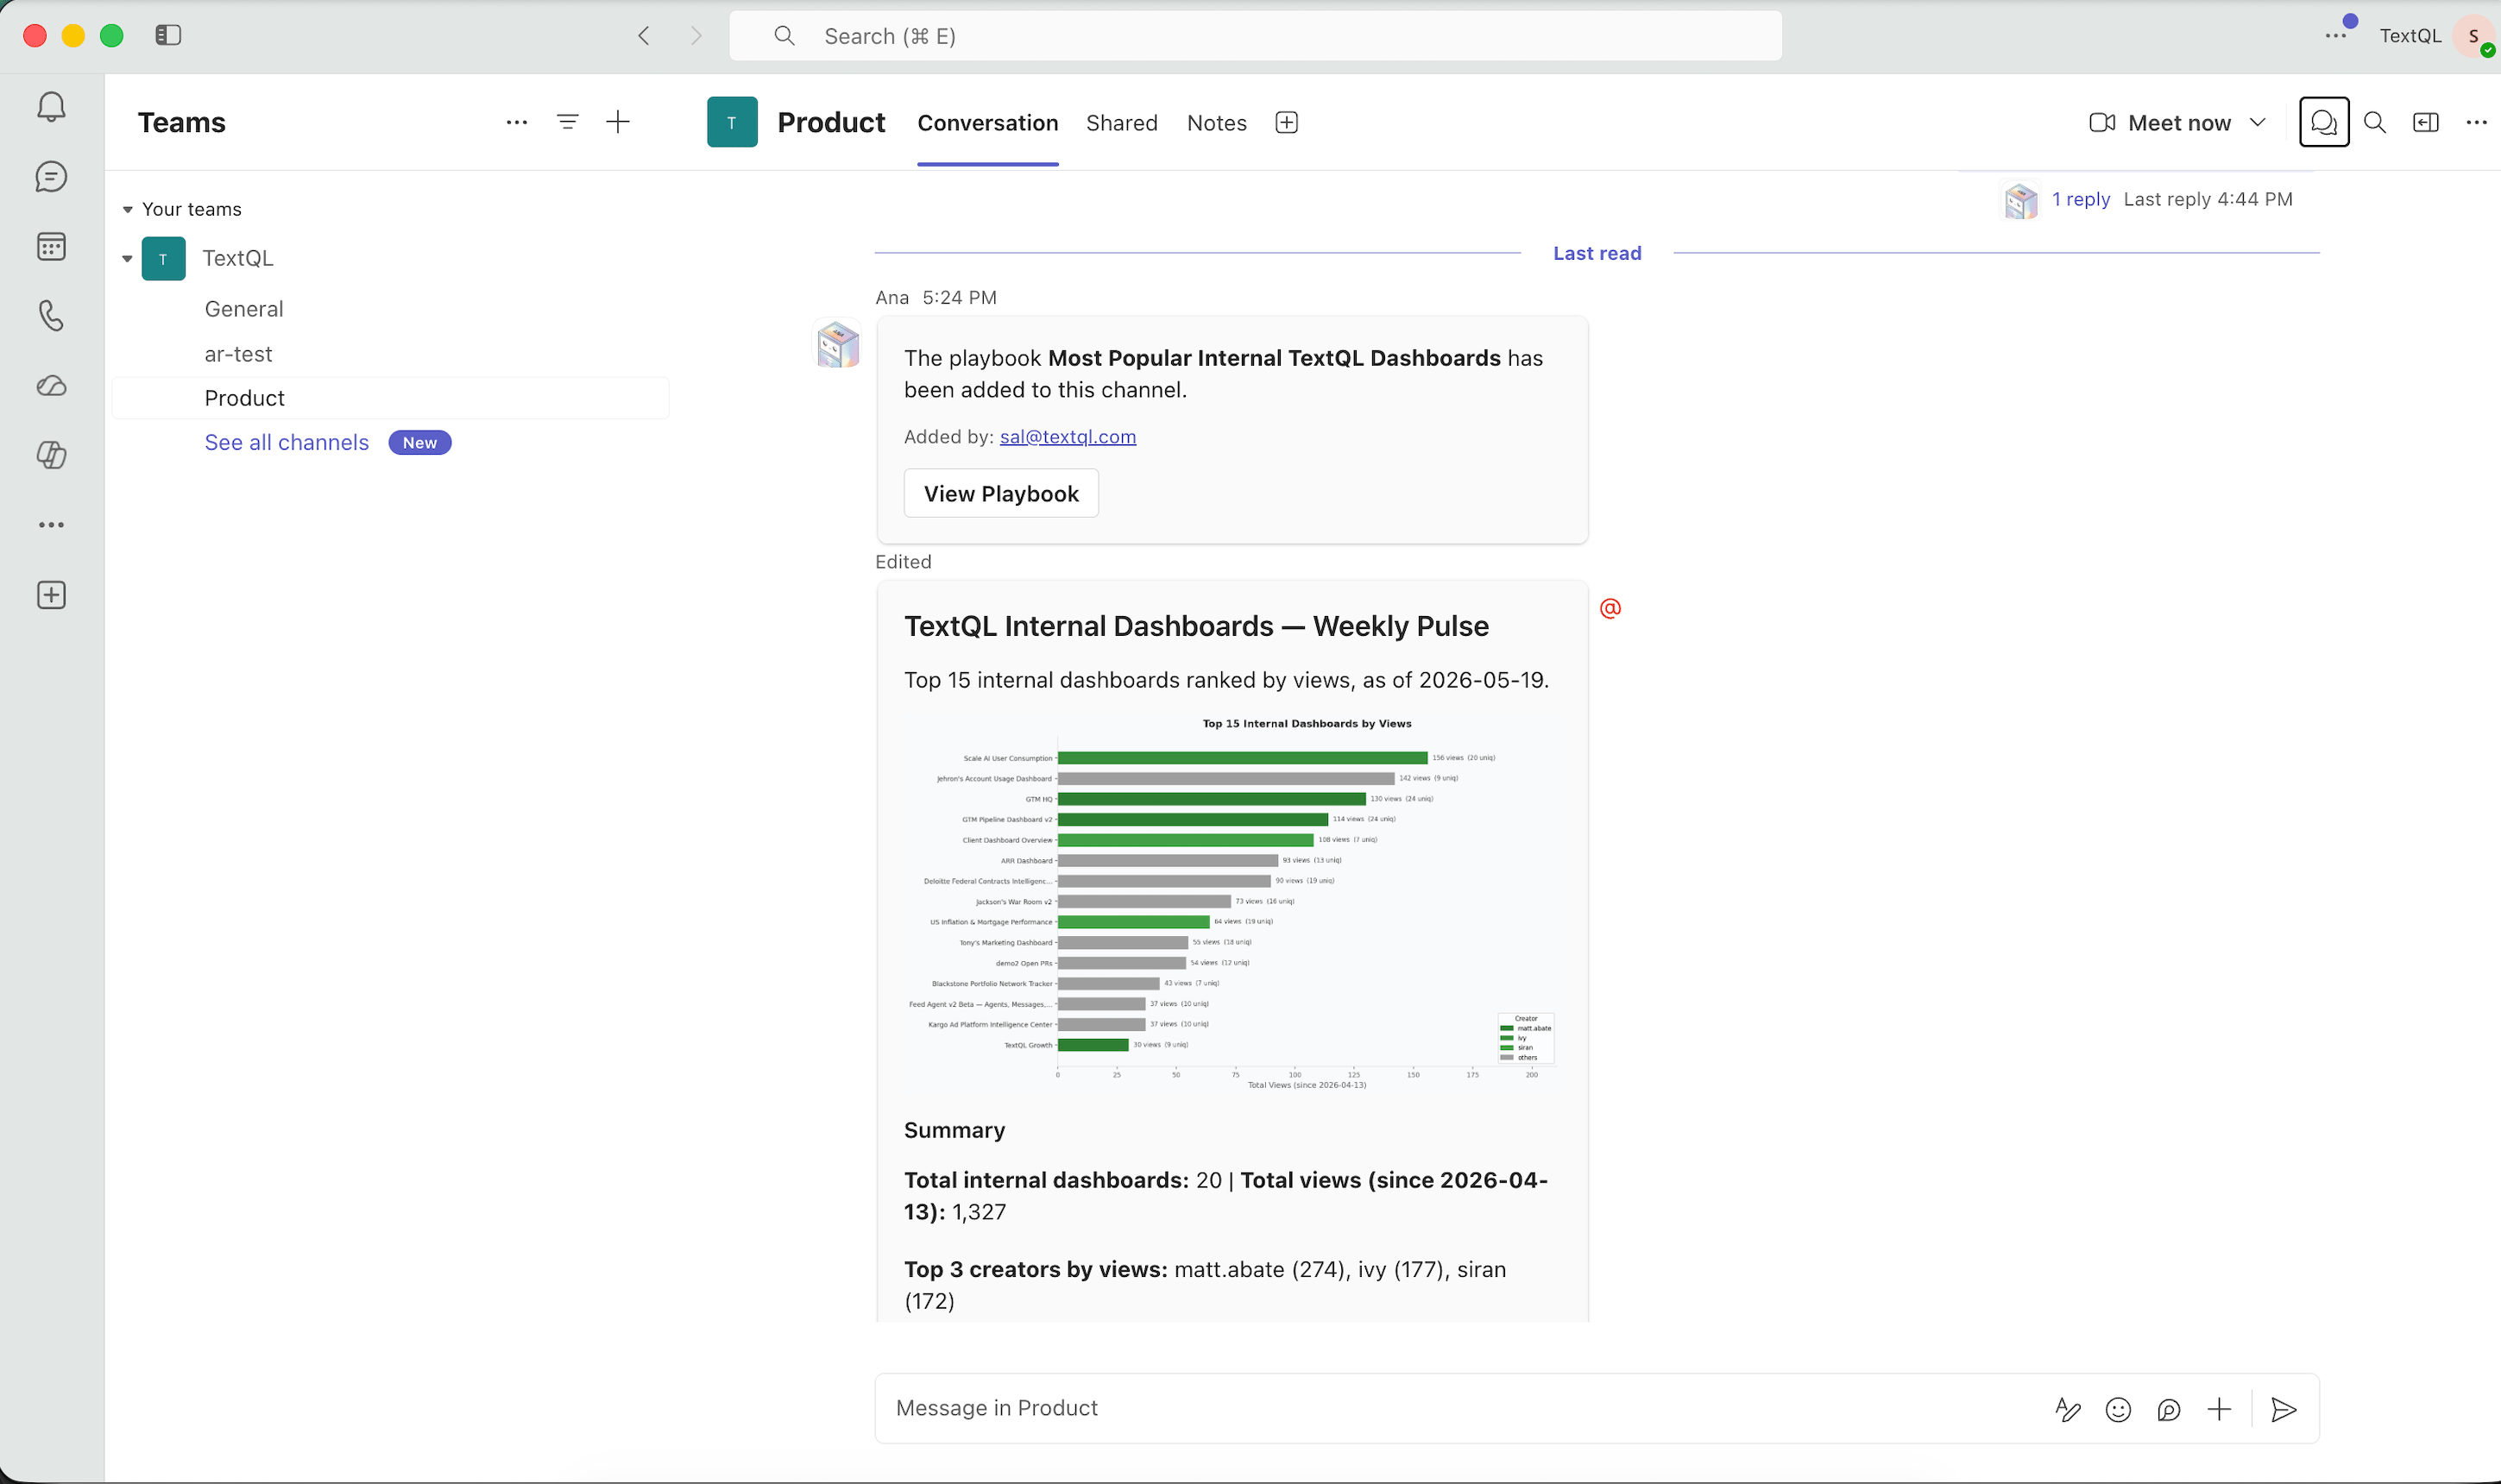Click the compose plus icon for attachments
This screenshot has height=1484, width=2501.
point(2219,1409)
